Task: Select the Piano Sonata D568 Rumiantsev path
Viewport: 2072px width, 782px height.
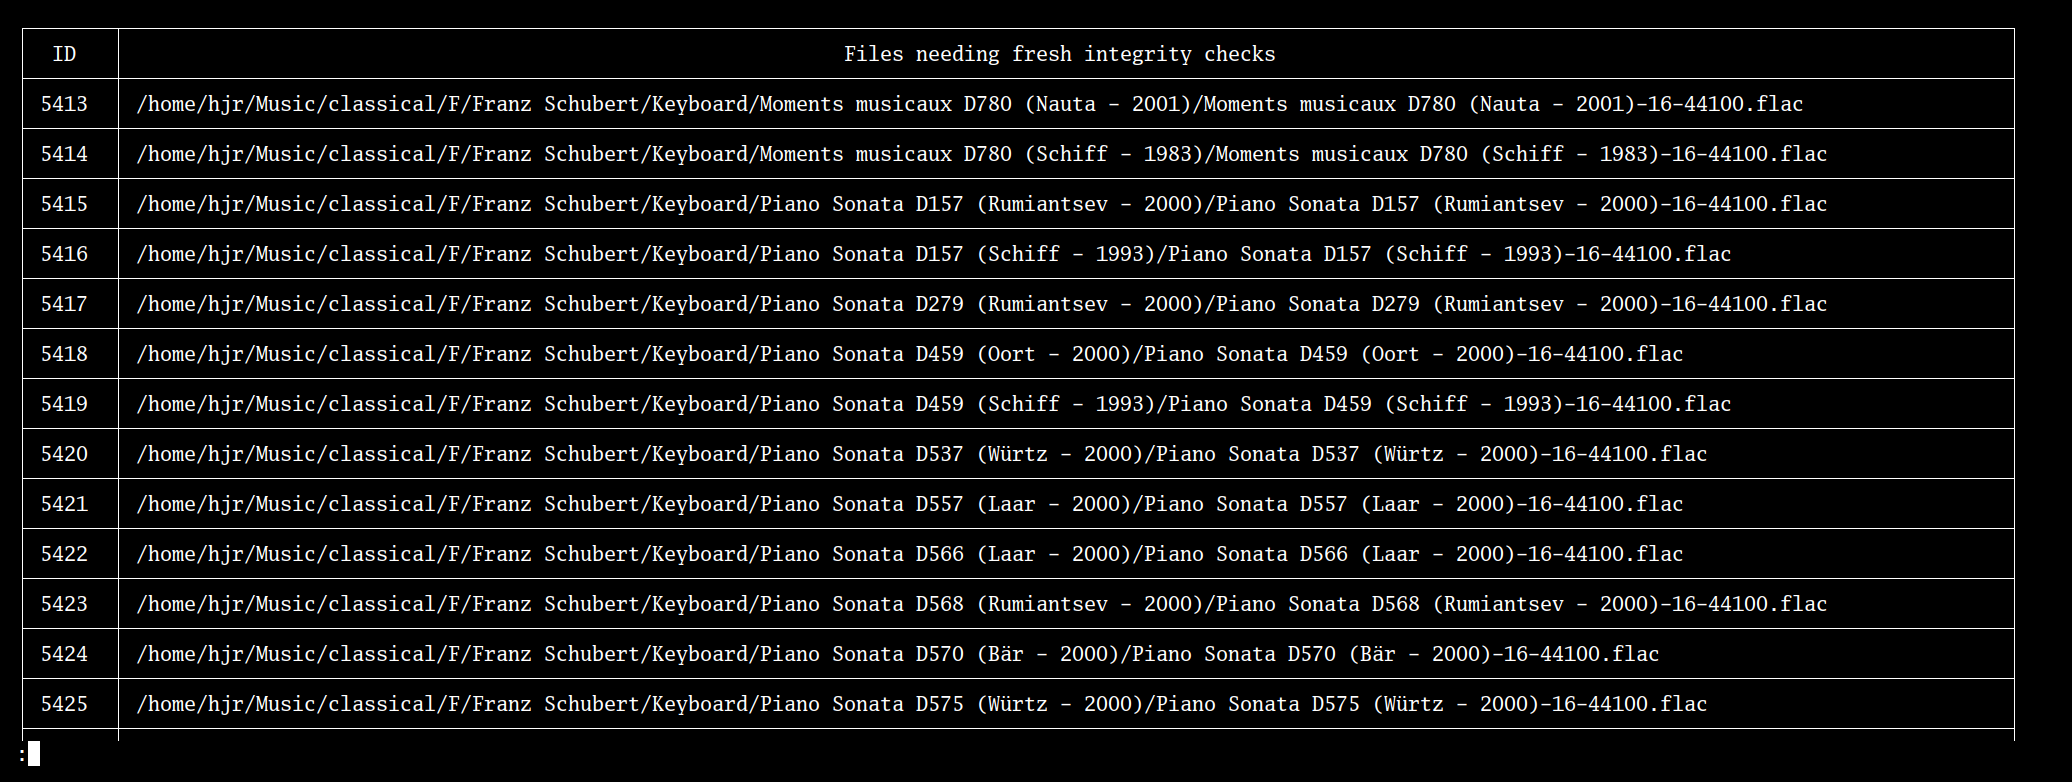Action: tap(981, 604)
